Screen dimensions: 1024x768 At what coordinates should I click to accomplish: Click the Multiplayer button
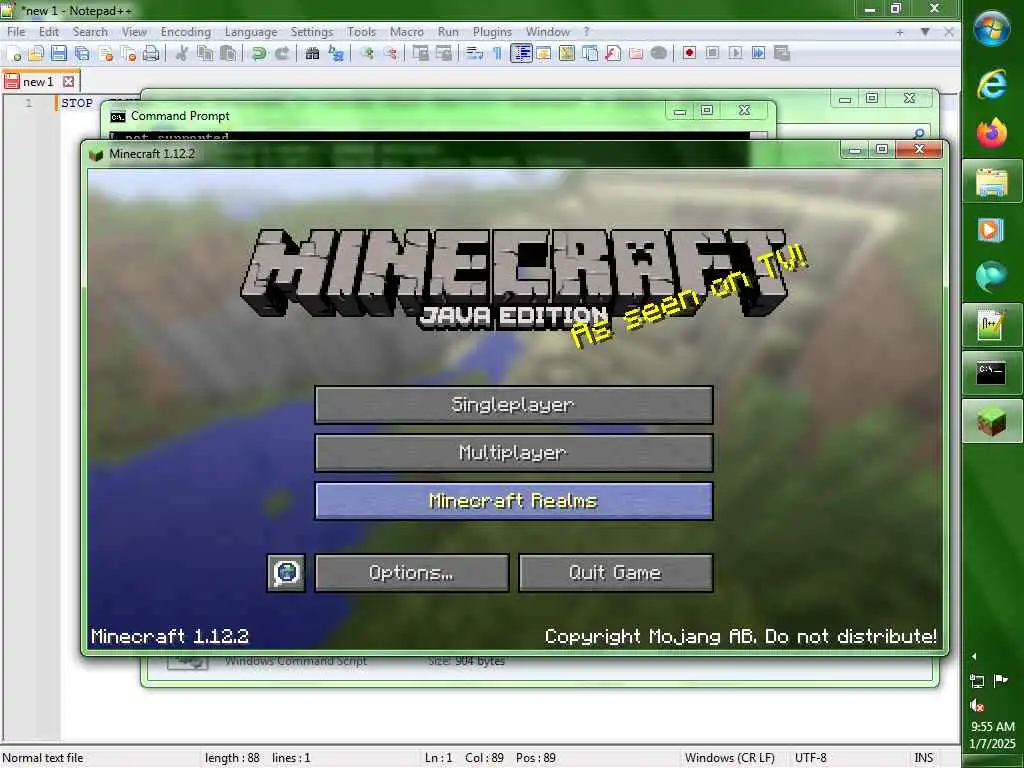click(513, 453)
